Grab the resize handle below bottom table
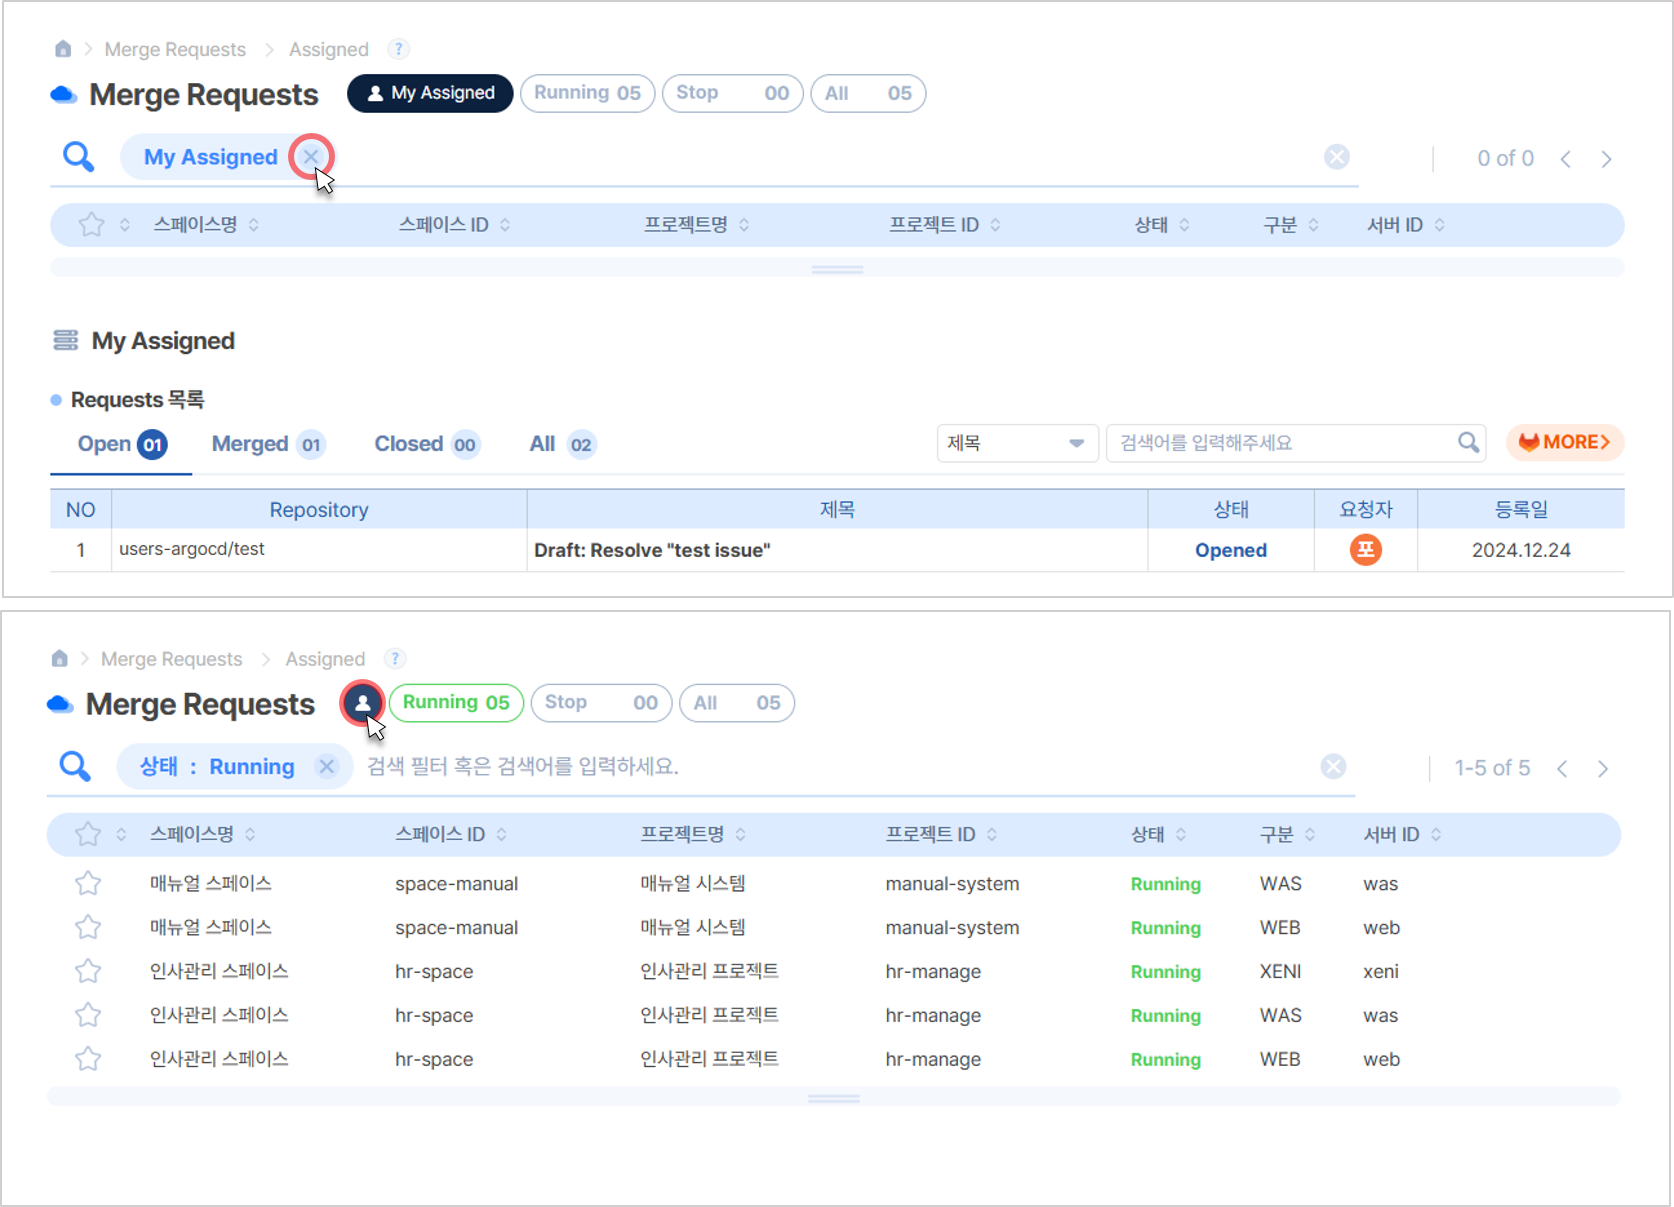Image resolution: width=1674 pixels, height=1207 pixels. coord(834,1098)
